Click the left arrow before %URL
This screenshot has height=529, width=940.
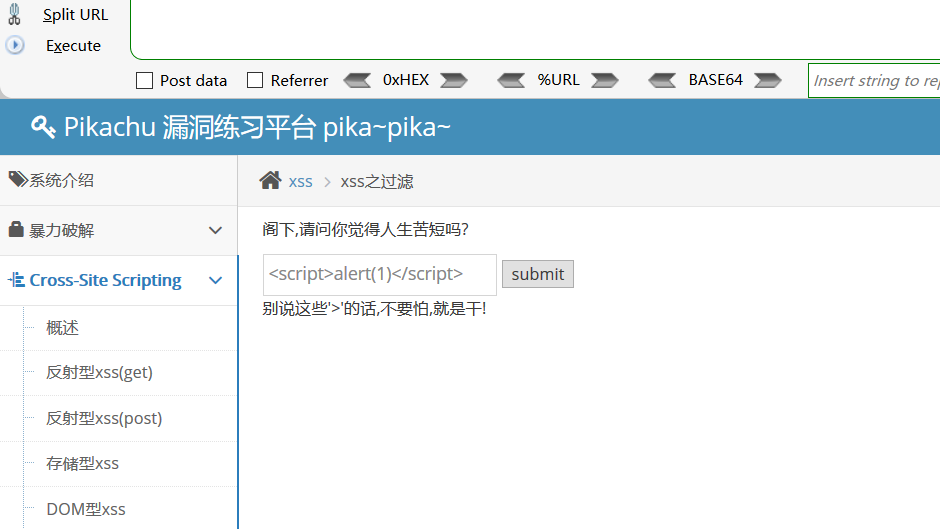[511, 80]
